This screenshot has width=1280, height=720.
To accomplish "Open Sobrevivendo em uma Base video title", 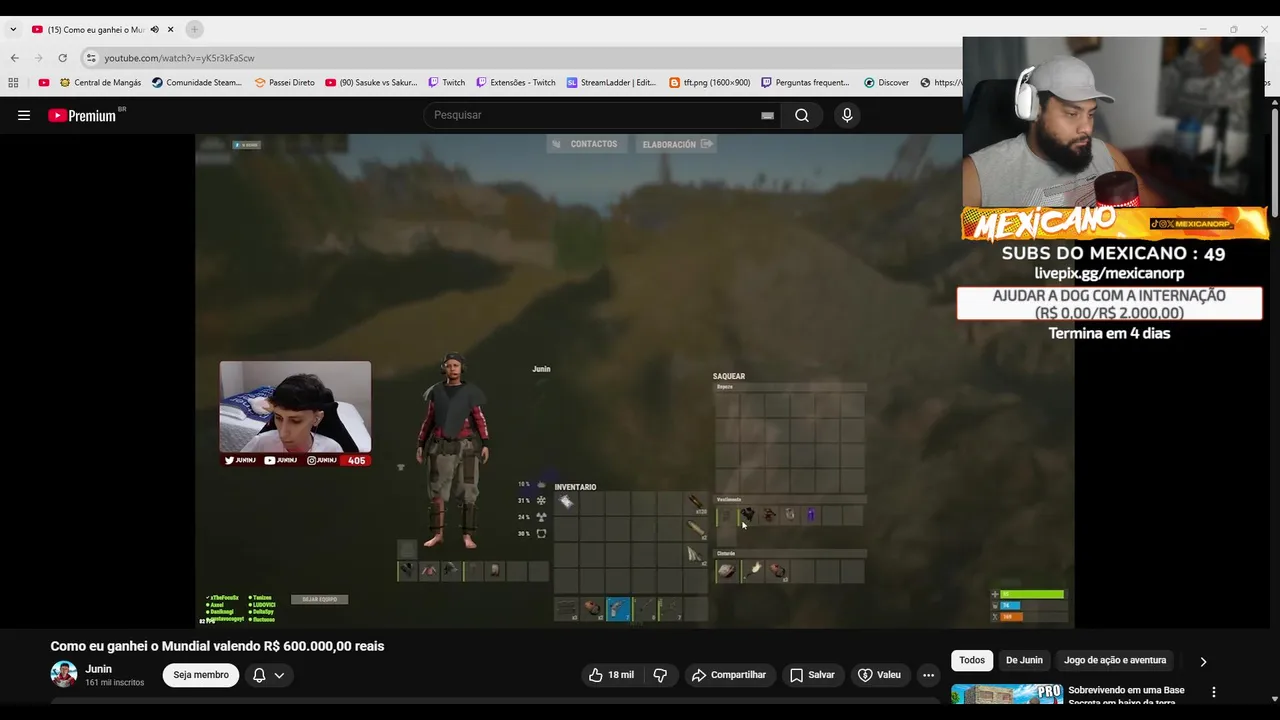I will point(1126,695).
